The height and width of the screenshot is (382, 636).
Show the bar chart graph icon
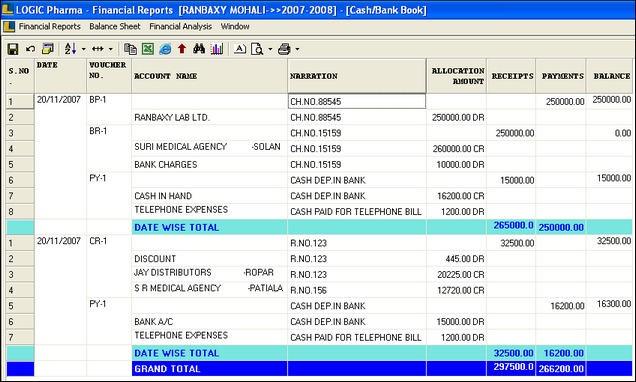(217, 49)
